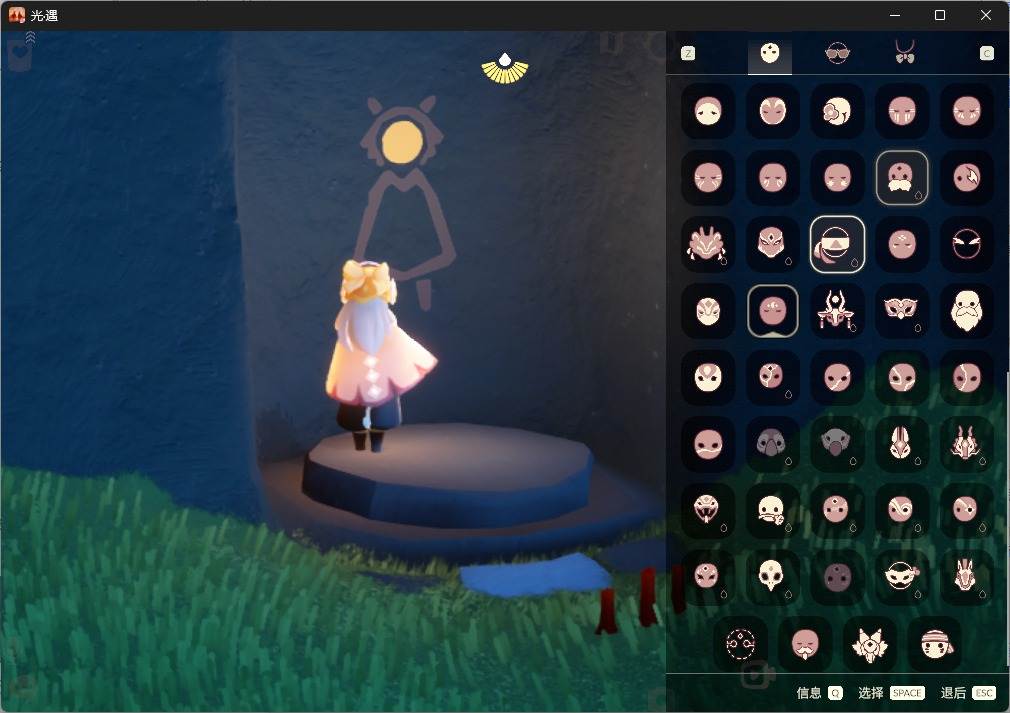Open the masks category tab

pyautogui.click(x=770, y=53)
